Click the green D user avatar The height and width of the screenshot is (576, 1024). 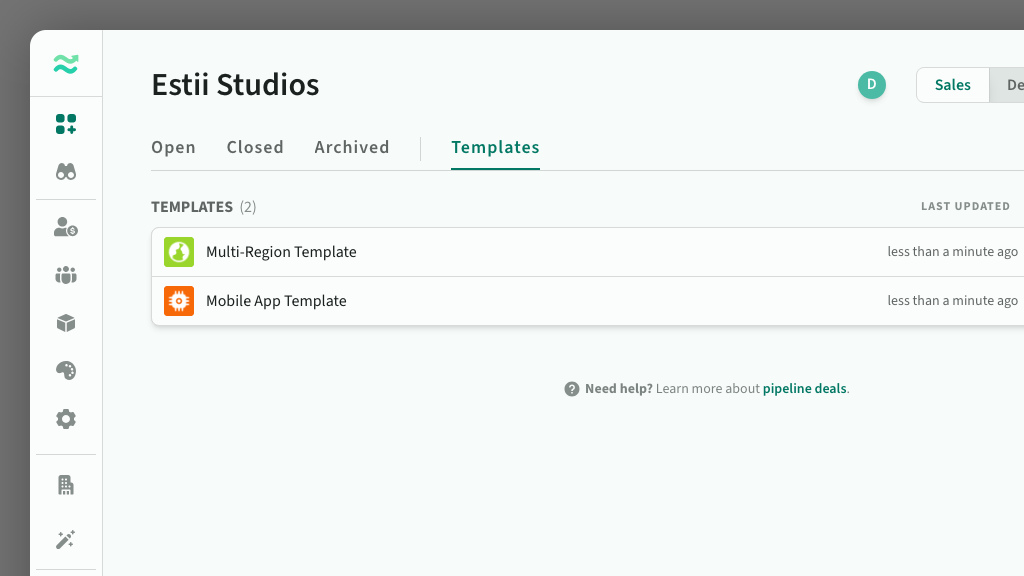pos(871,85)
